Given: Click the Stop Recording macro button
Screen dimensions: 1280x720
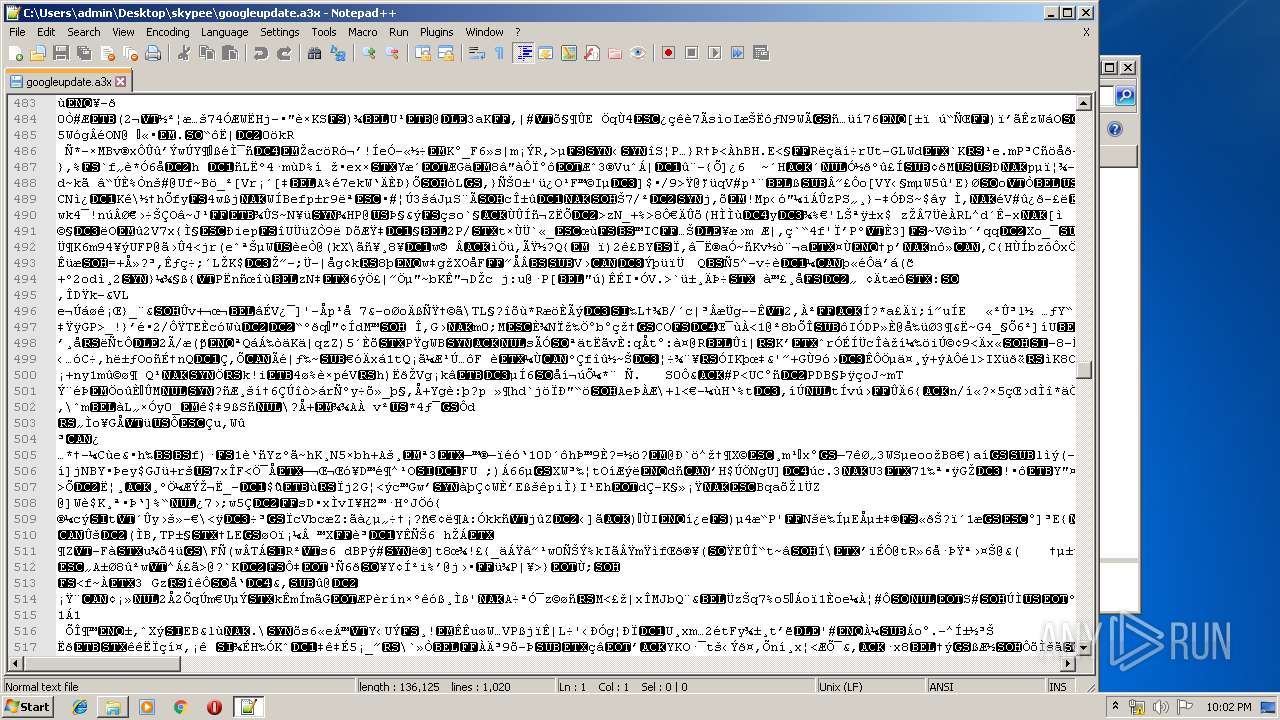Looking at the screenshot, I should point(690,53).
